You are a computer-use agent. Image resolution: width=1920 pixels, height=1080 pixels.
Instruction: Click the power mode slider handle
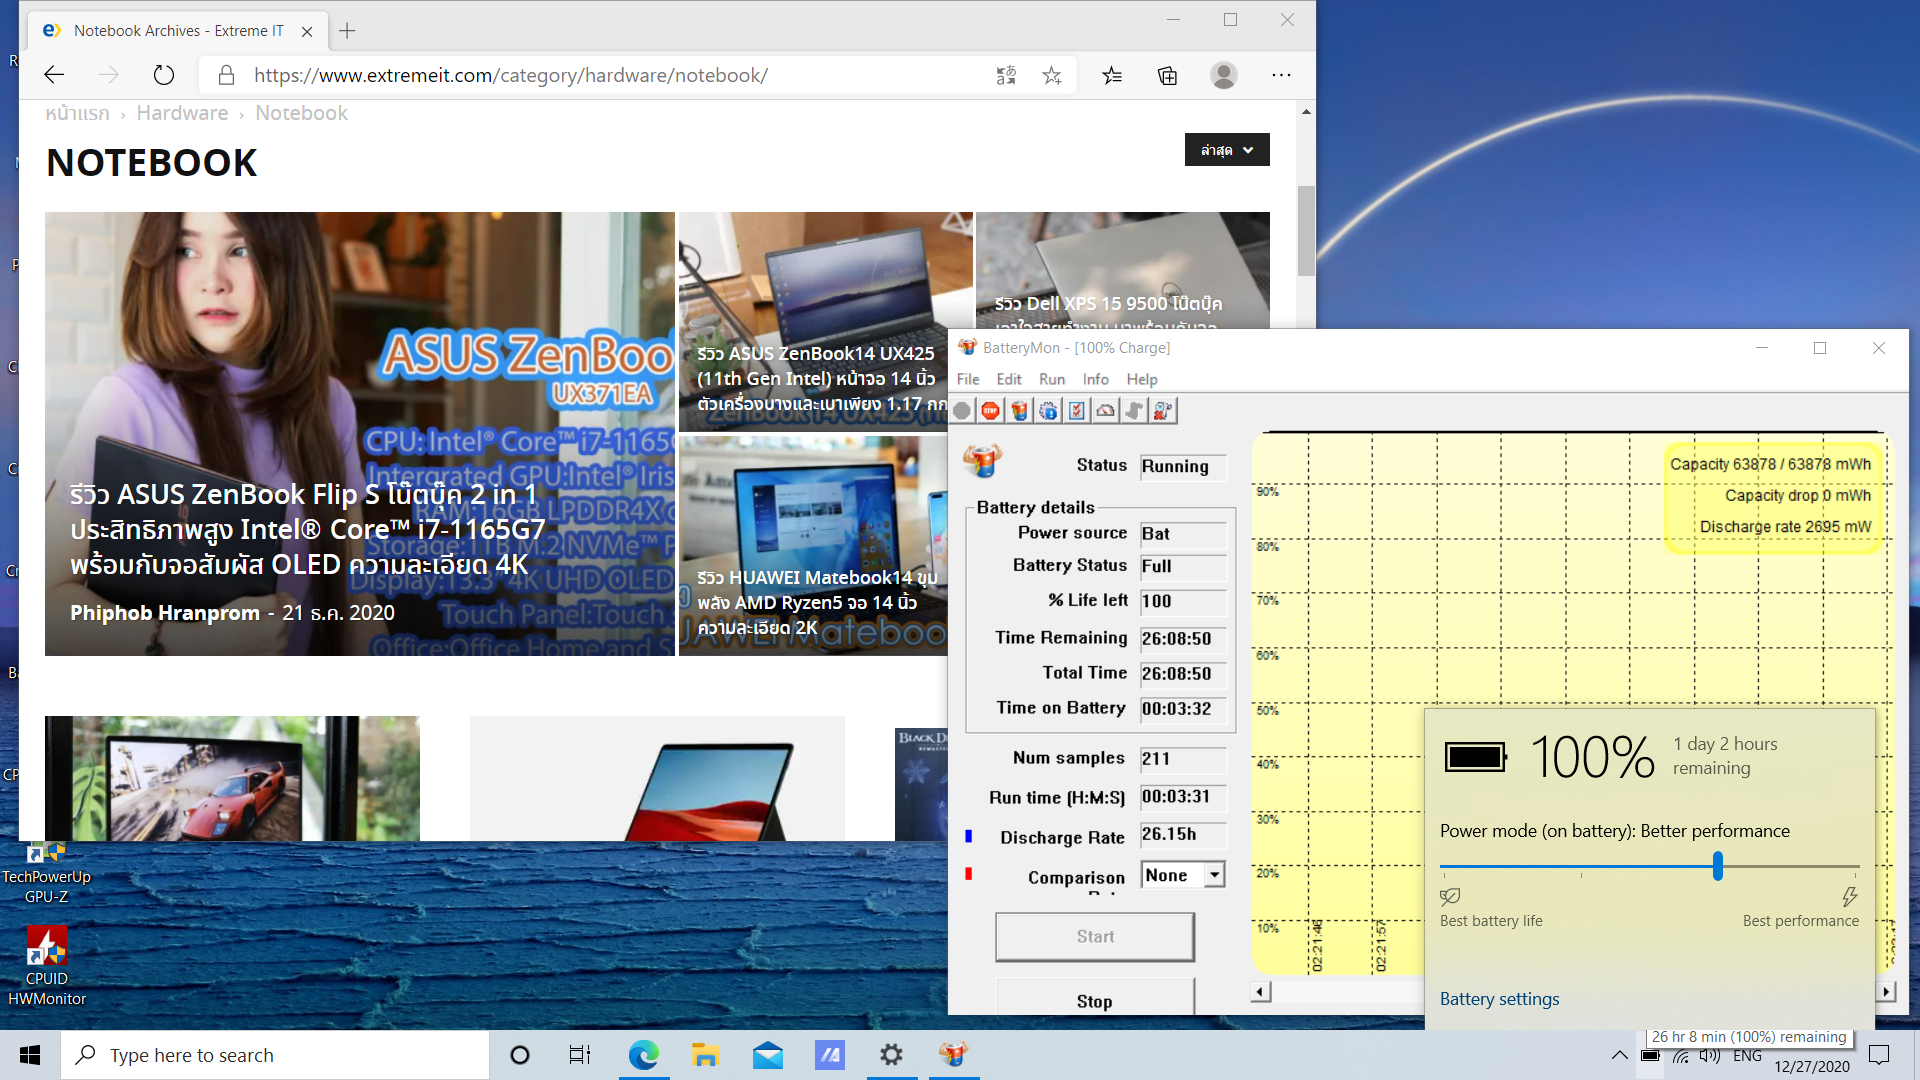point(1717,866)
